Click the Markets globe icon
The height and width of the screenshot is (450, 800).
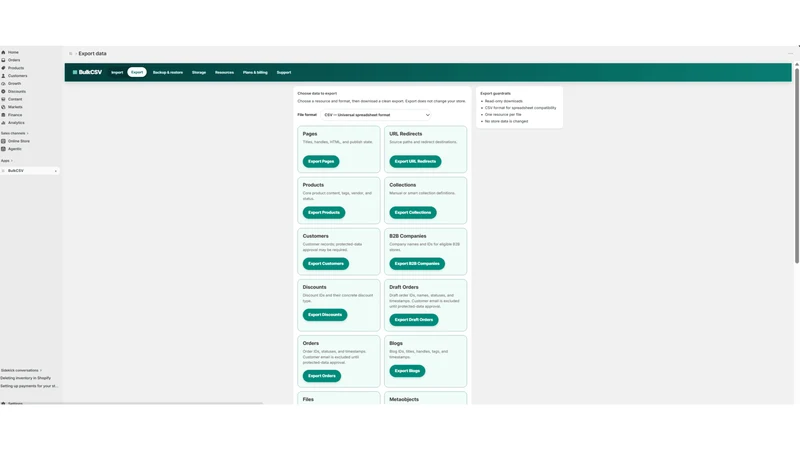point(3,107)
